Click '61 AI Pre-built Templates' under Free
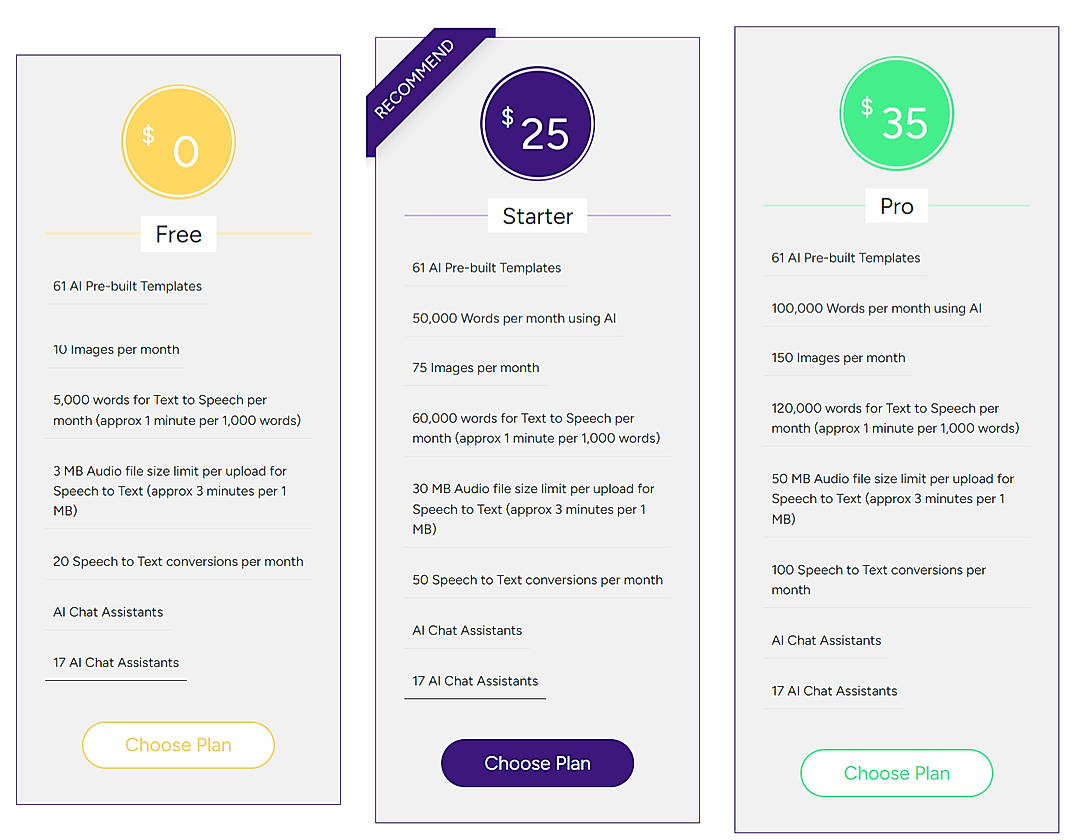Viewport: 1070px width, 840px height. [128, 286]
